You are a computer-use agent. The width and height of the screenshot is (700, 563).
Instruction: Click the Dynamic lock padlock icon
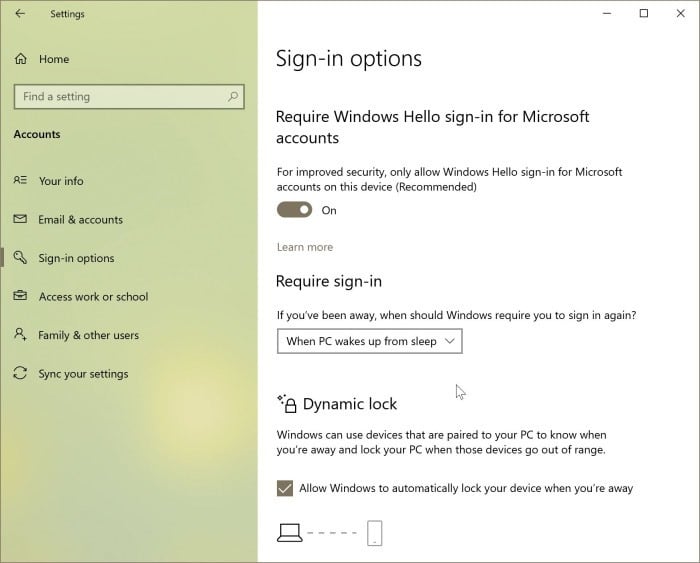pos(287,404)
